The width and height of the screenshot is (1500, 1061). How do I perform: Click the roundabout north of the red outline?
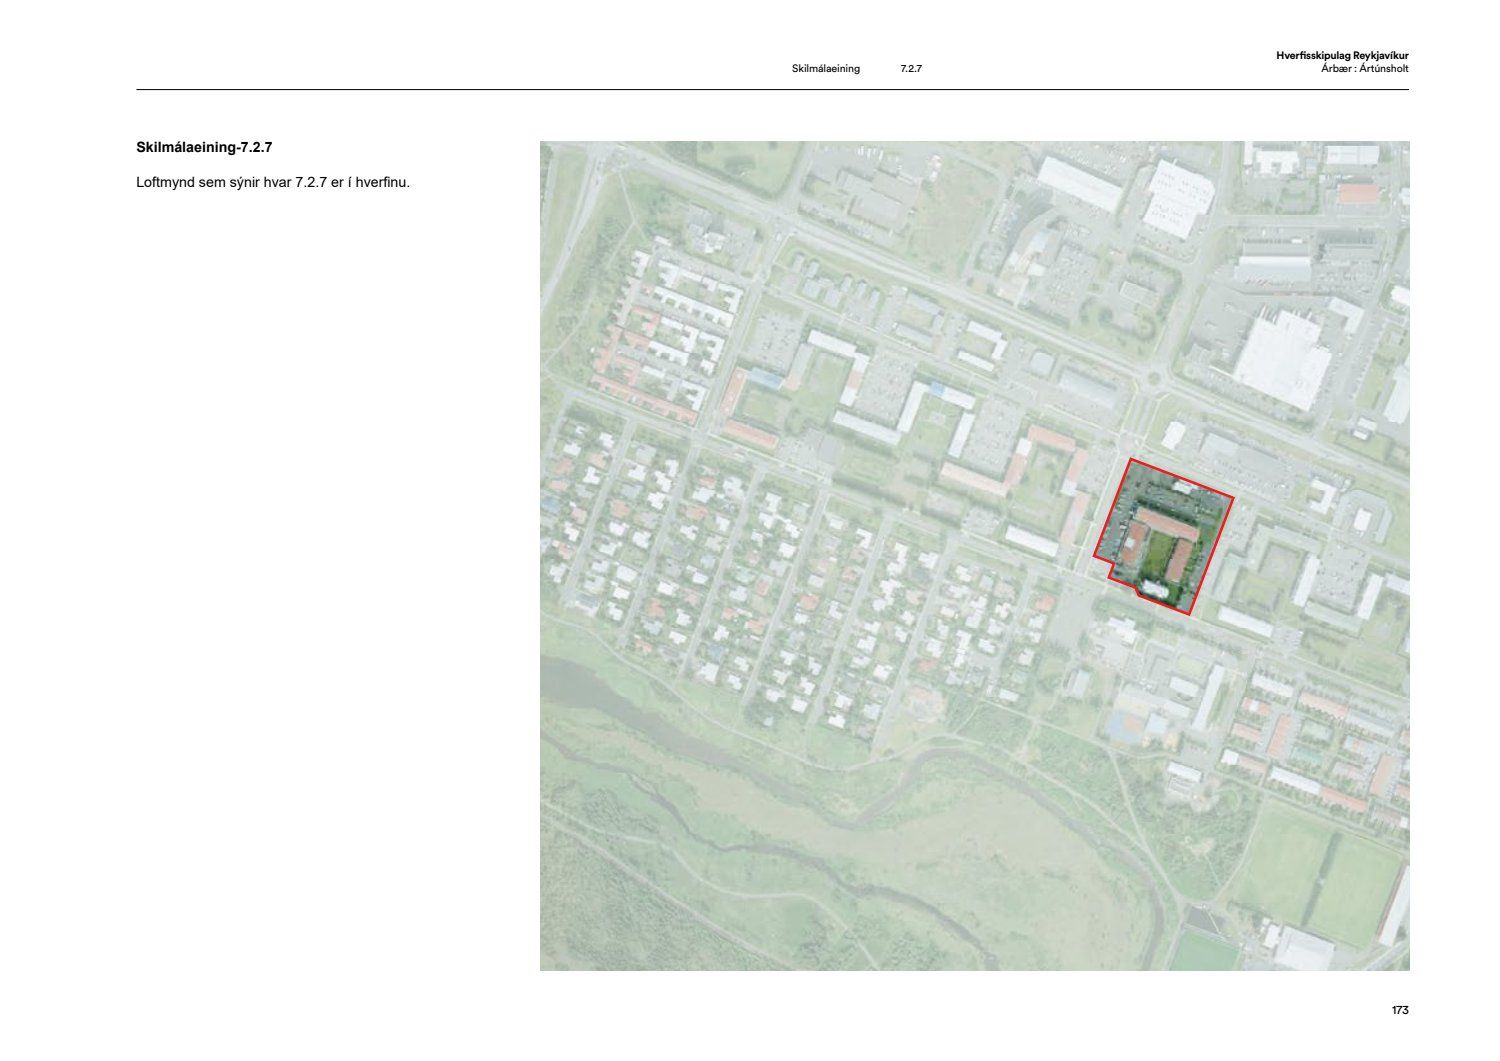(x=1155, y=380)
